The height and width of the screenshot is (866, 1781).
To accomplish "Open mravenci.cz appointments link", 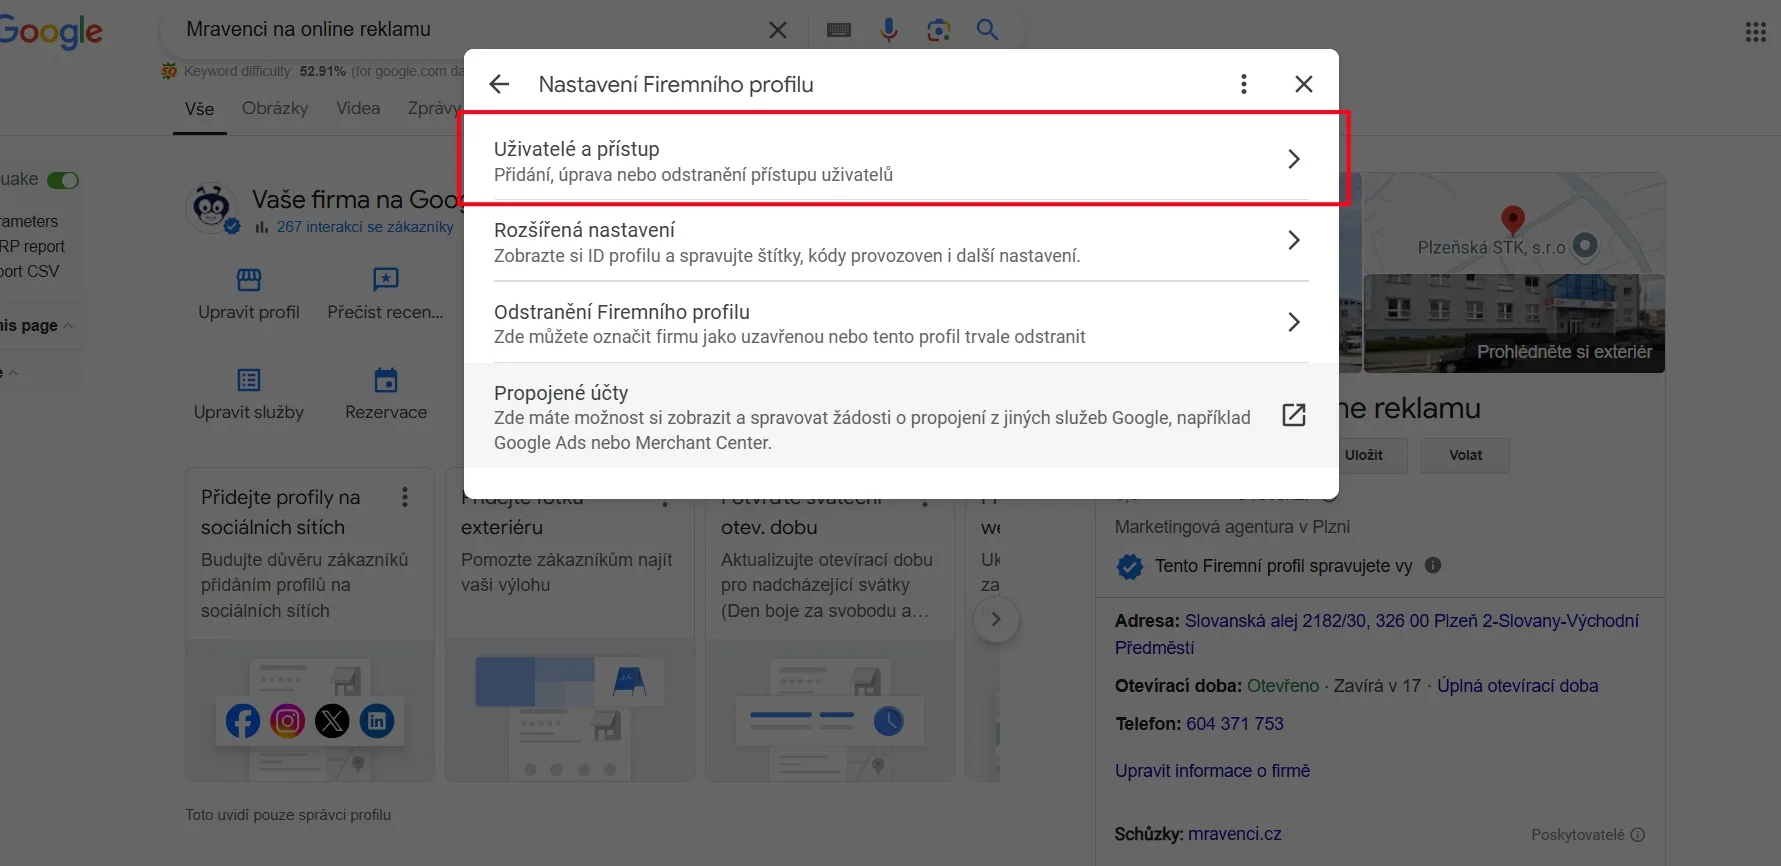I will [1235, 834].
